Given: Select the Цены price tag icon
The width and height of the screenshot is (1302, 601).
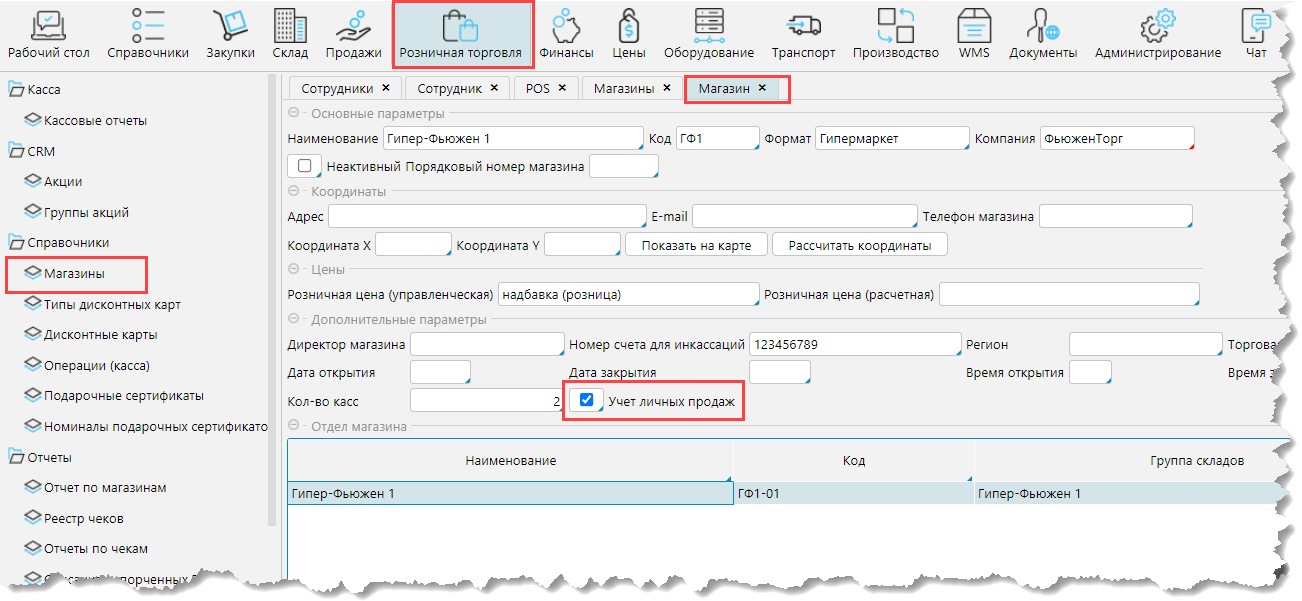Looking at the screenshot, I should (628, 26).
